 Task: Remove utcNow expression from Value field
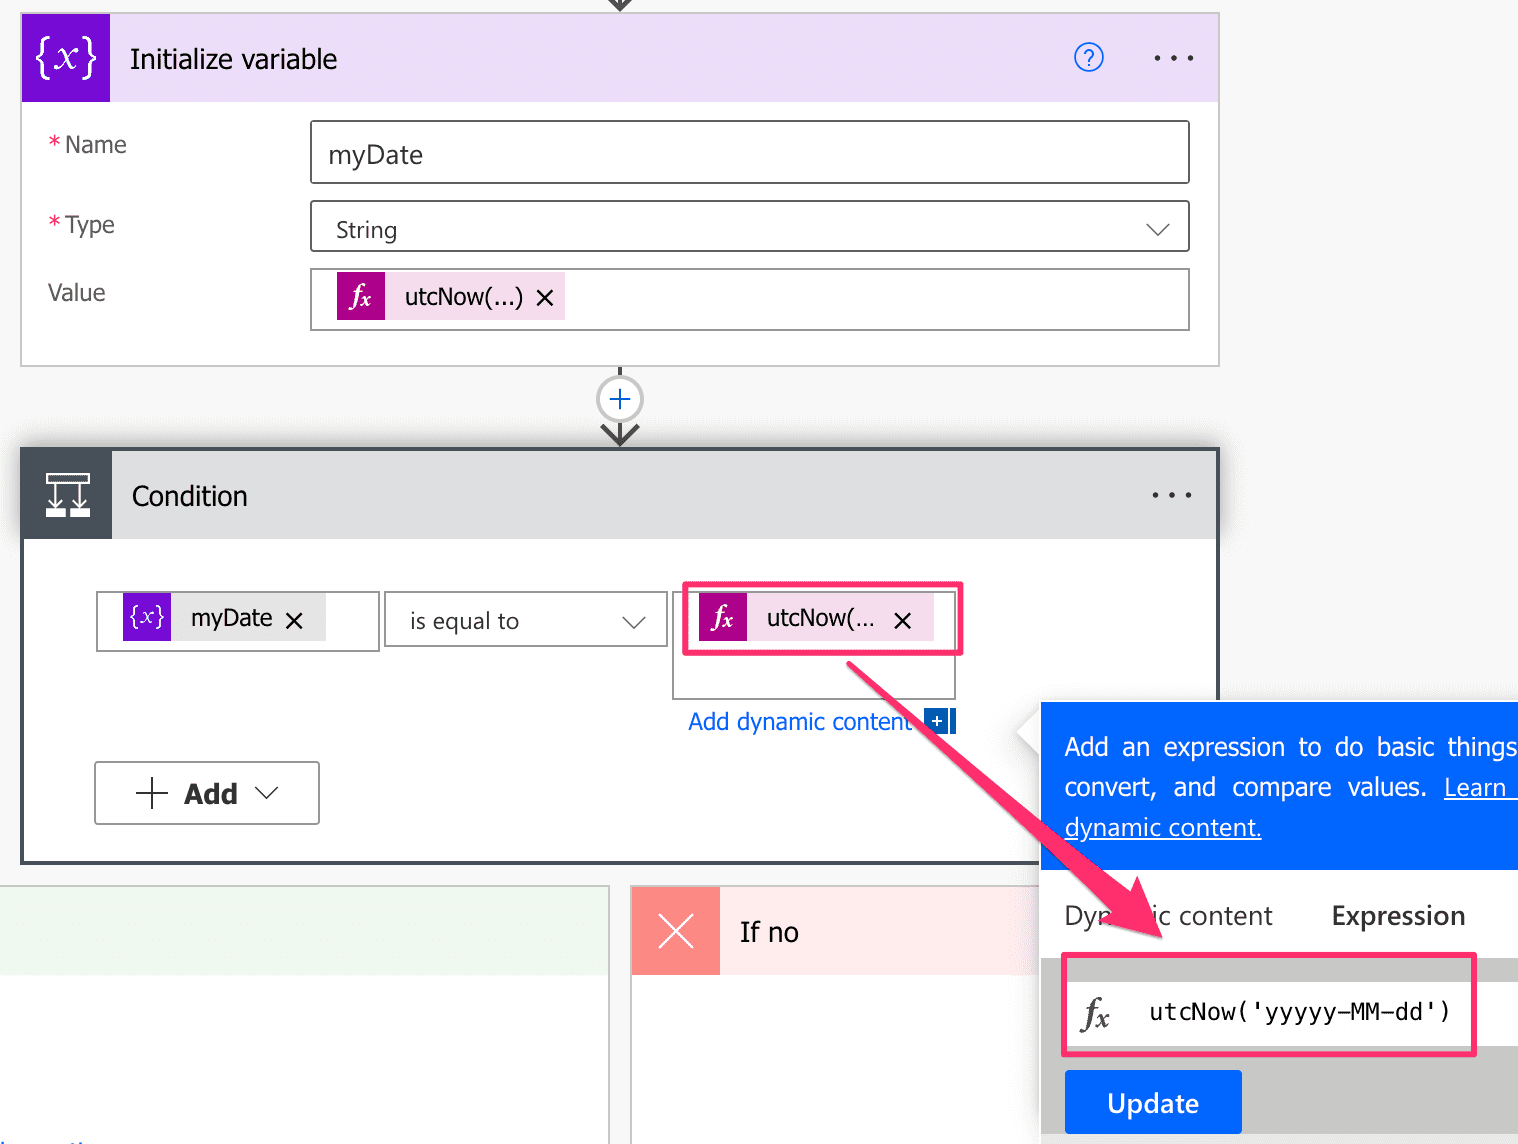[545, 297]
